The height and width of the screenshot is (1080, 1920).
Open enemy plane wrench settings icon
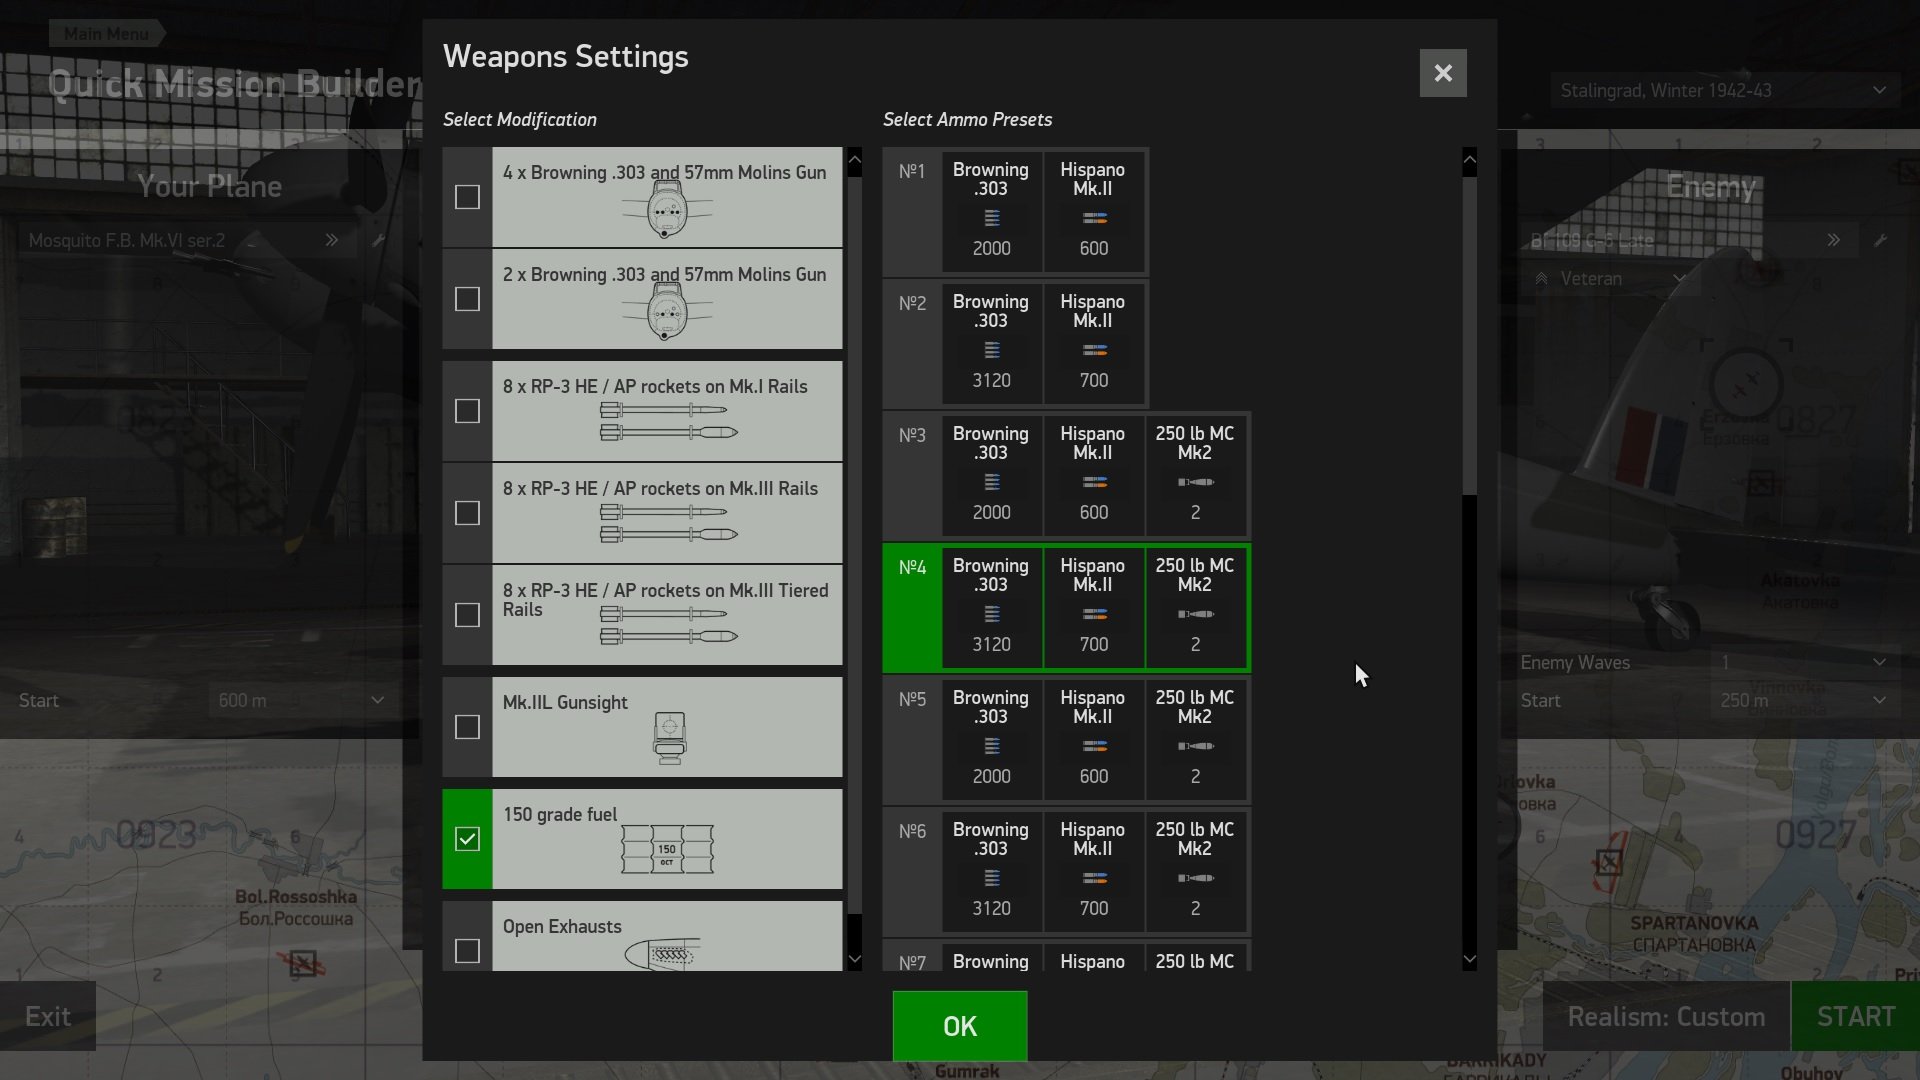tap(1880, 240)
